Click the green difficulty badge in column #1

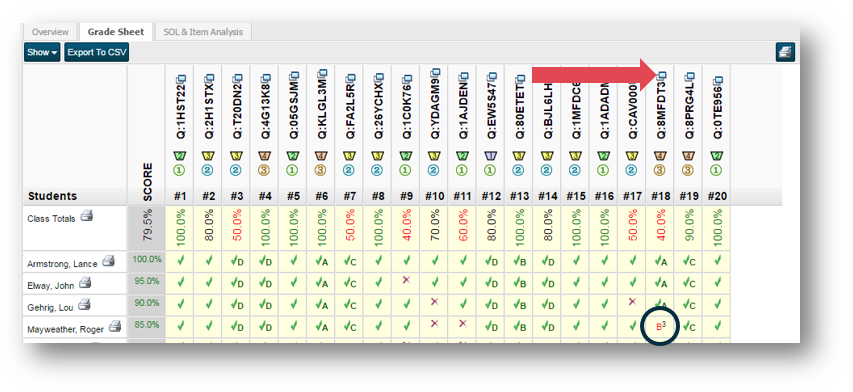point(180,157)
